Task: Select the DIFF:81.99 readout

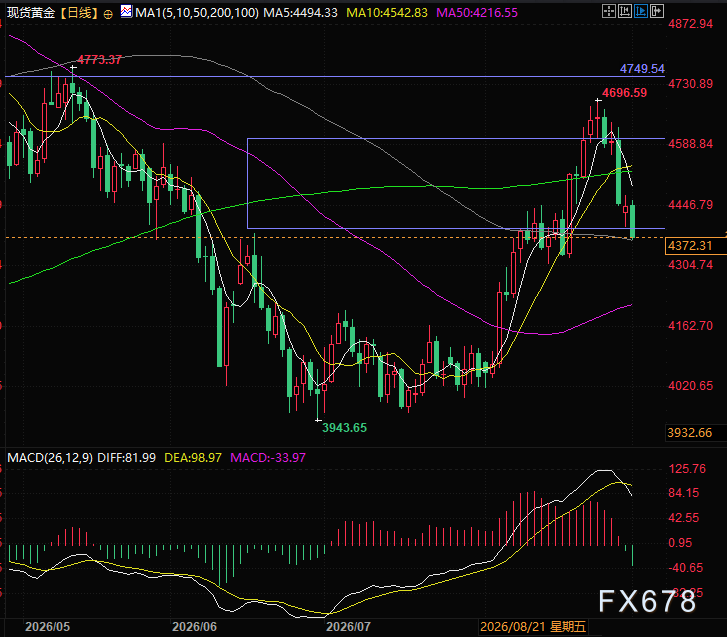Action: pos(127,458)
